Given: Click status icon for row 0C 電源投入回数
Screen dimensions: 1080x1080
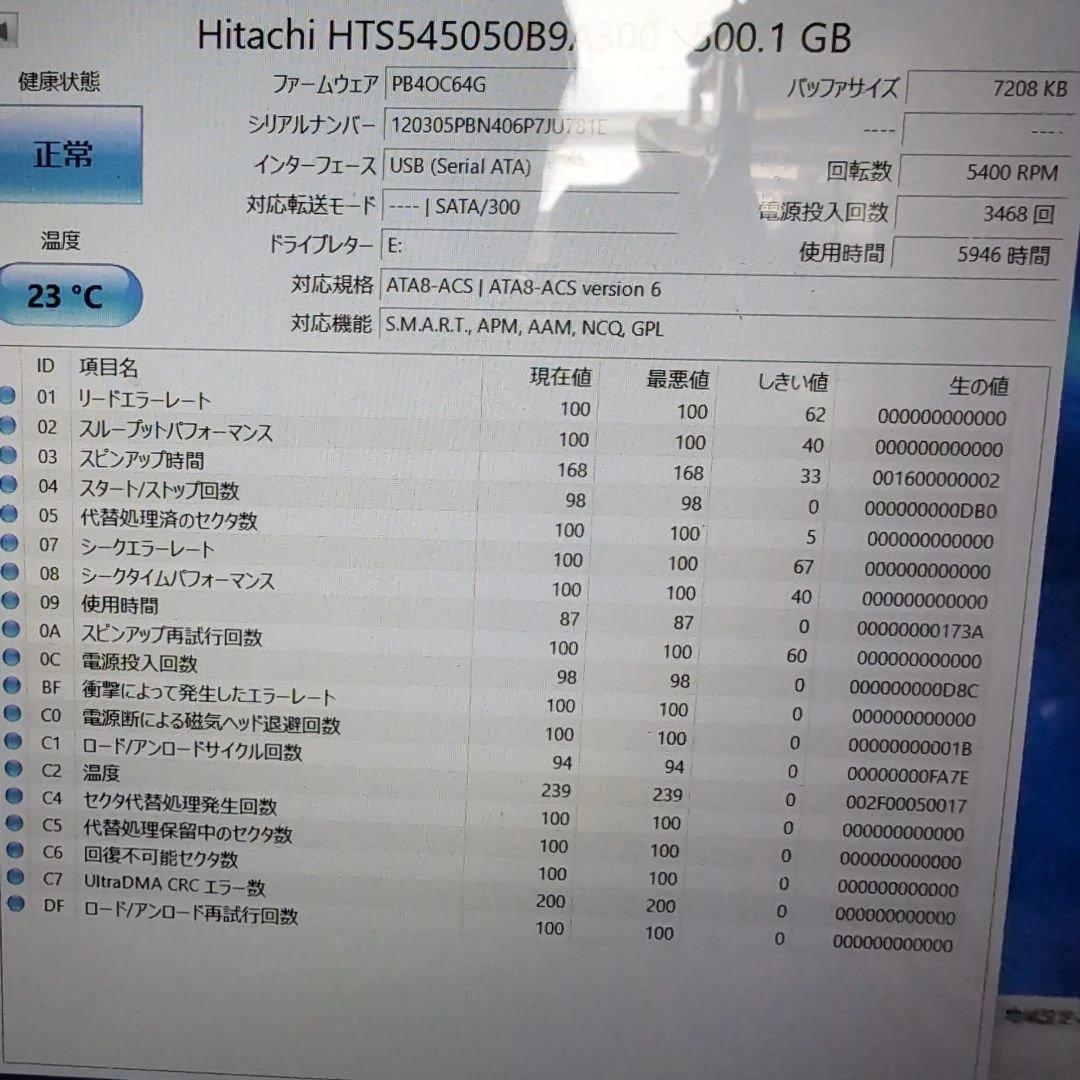Looking at the screenshot, I should [x=11, y=658].
